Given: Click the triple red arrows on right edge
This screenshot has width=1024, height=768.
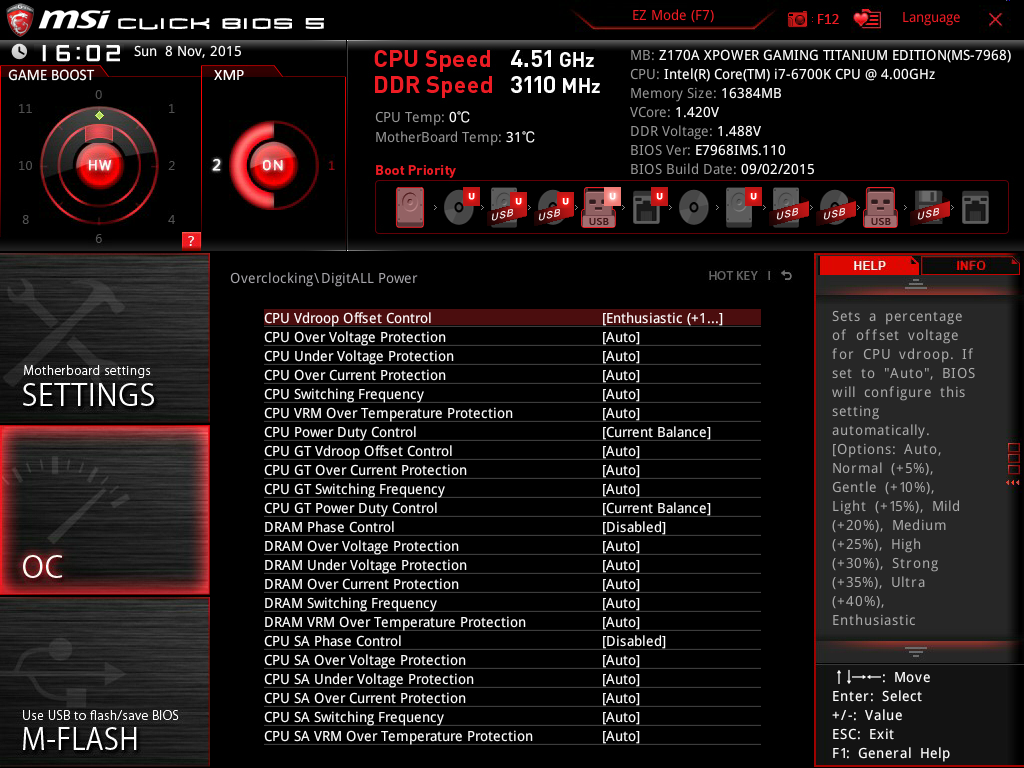Looking at the screenshot, I should click(1012, 483).
